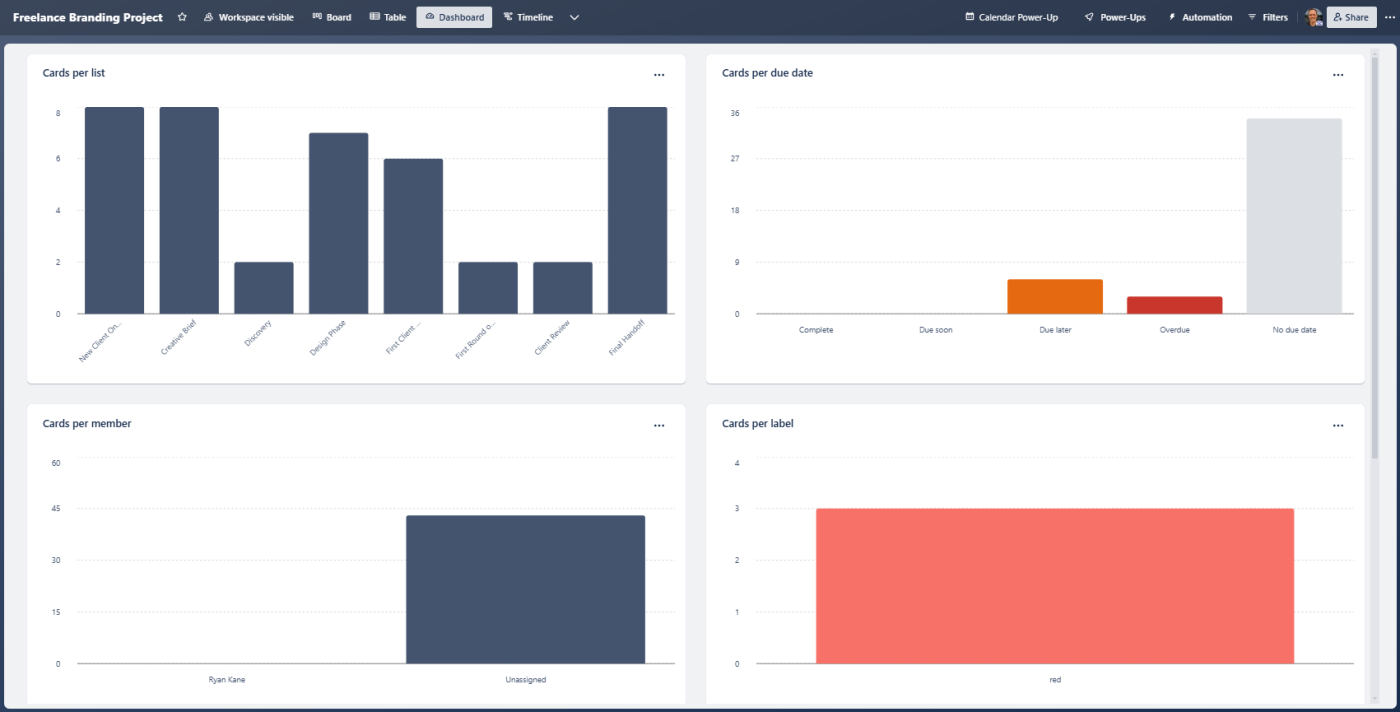Expand the views dropdown chevron
Image resolution: width=1400 pixels, height=712 pixels.
574,17
